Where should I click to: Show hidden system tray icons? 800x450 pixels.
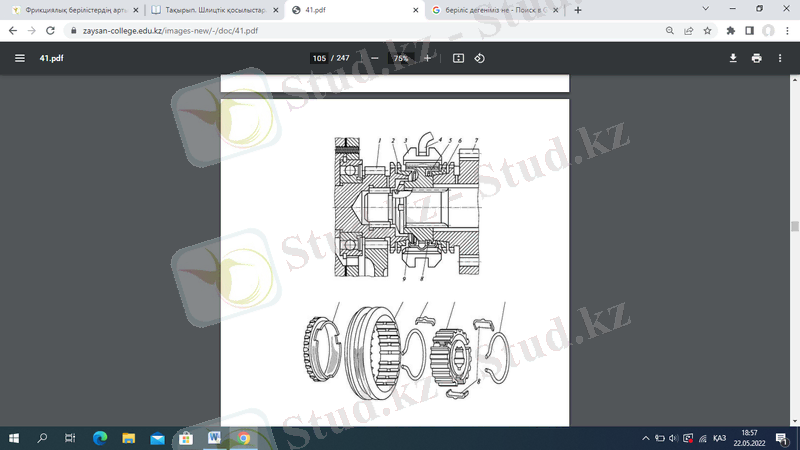(645, 438)
